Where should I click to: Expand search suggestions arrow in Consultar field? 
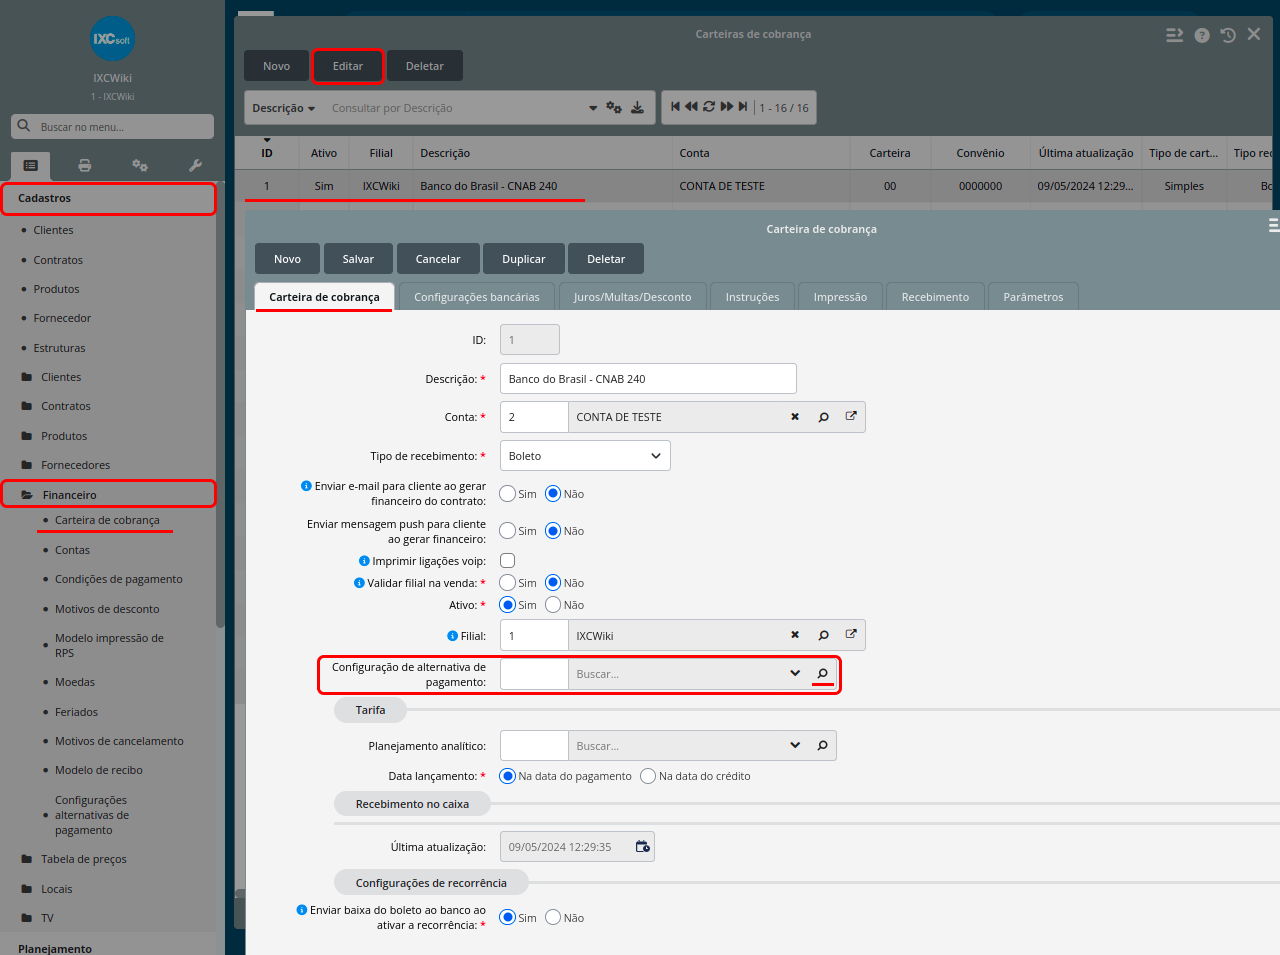(593, 108)
